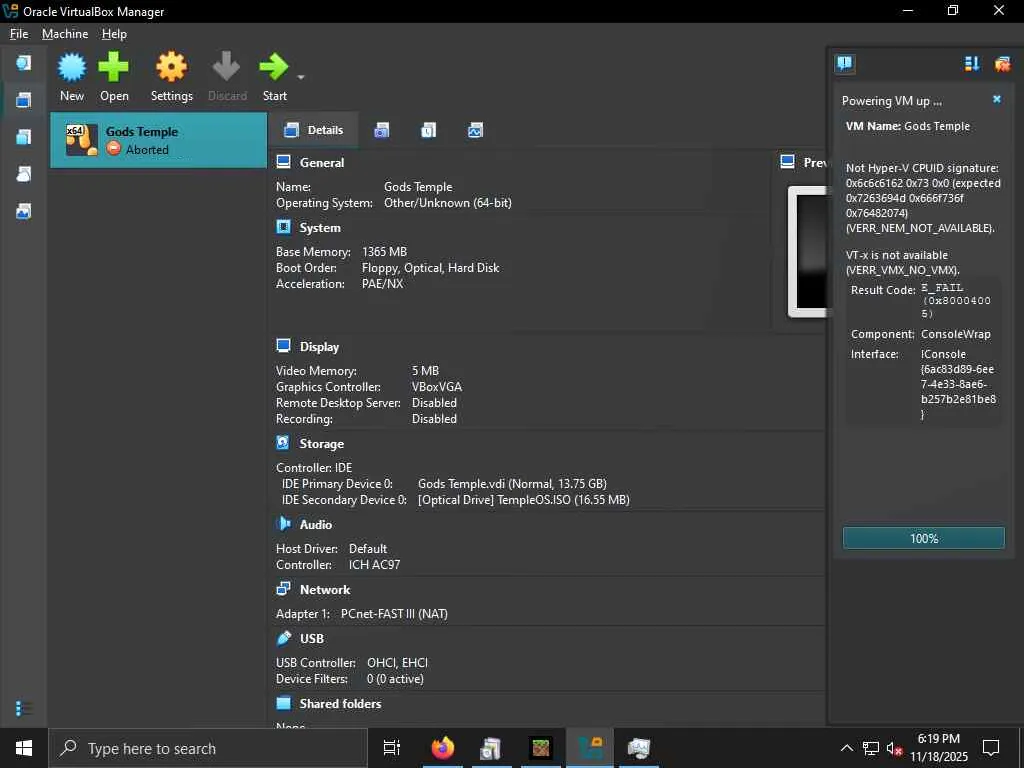Switch to the Snapshots camera tab
Screen dimensions: 1024x768
pyautogui.click(x=381, y=131)
